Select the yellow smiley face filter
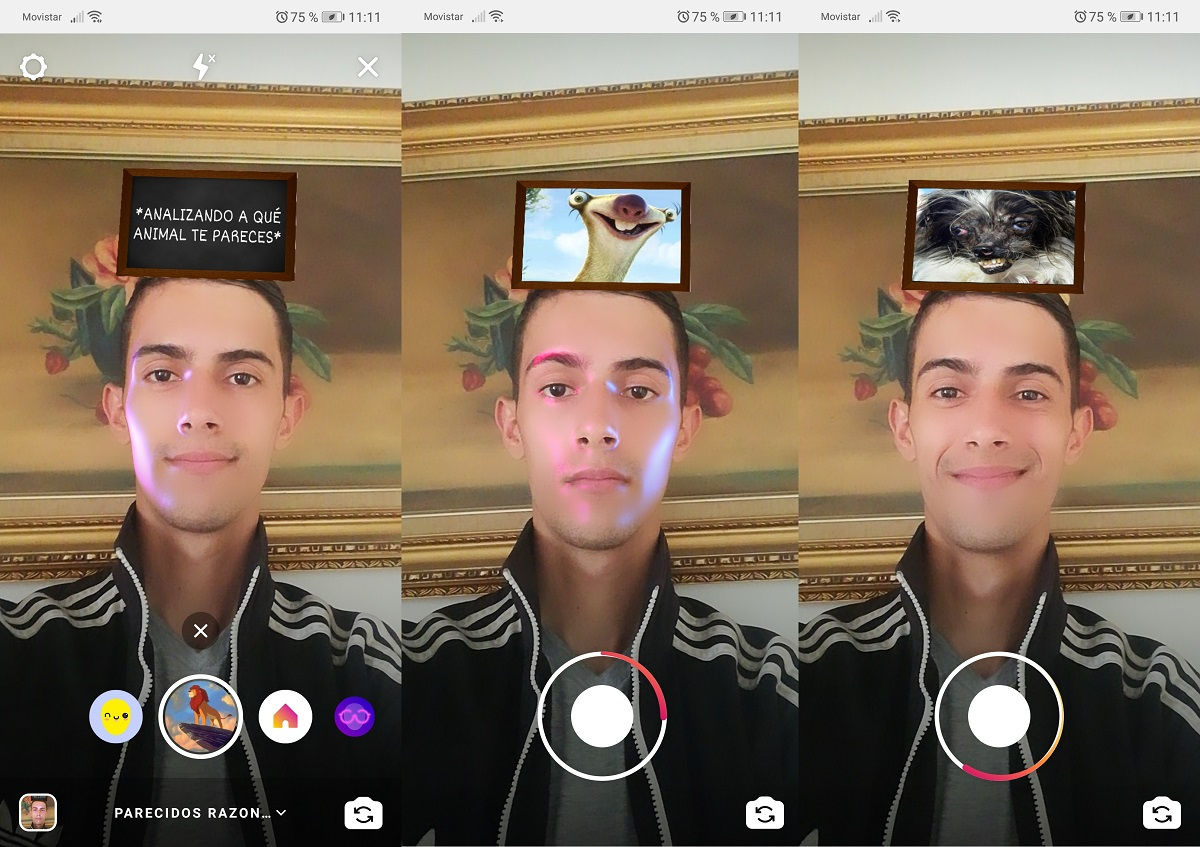The height and width of the screenshot is (847, 1200). 116,717
